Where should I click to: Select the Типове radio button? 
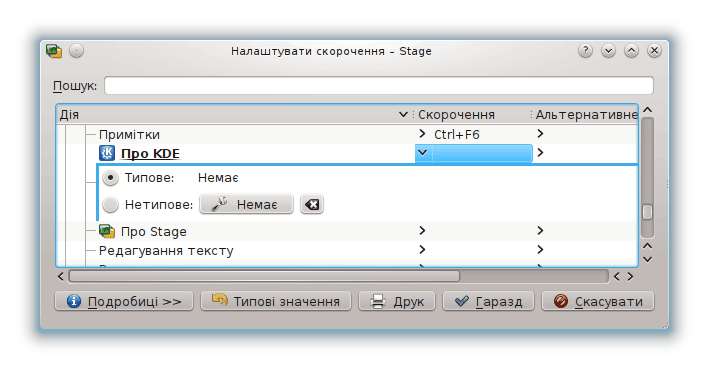110,178
